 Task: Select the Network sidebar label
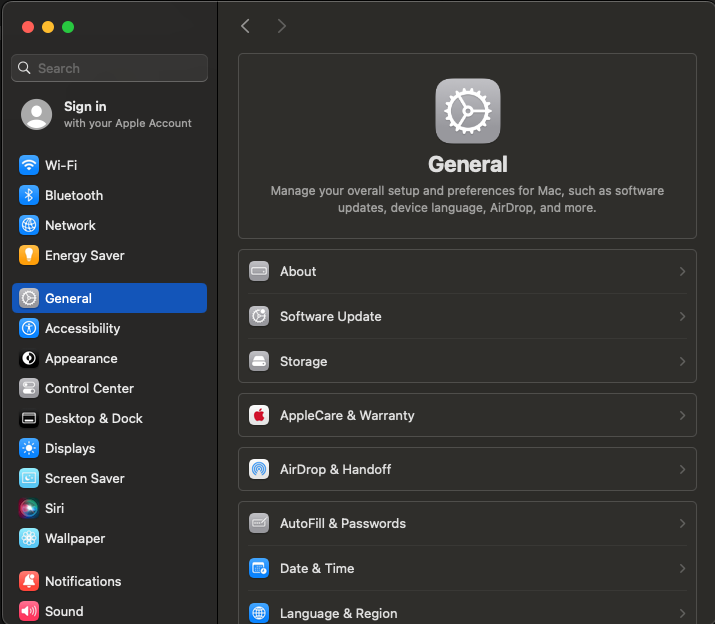[70, 225]
